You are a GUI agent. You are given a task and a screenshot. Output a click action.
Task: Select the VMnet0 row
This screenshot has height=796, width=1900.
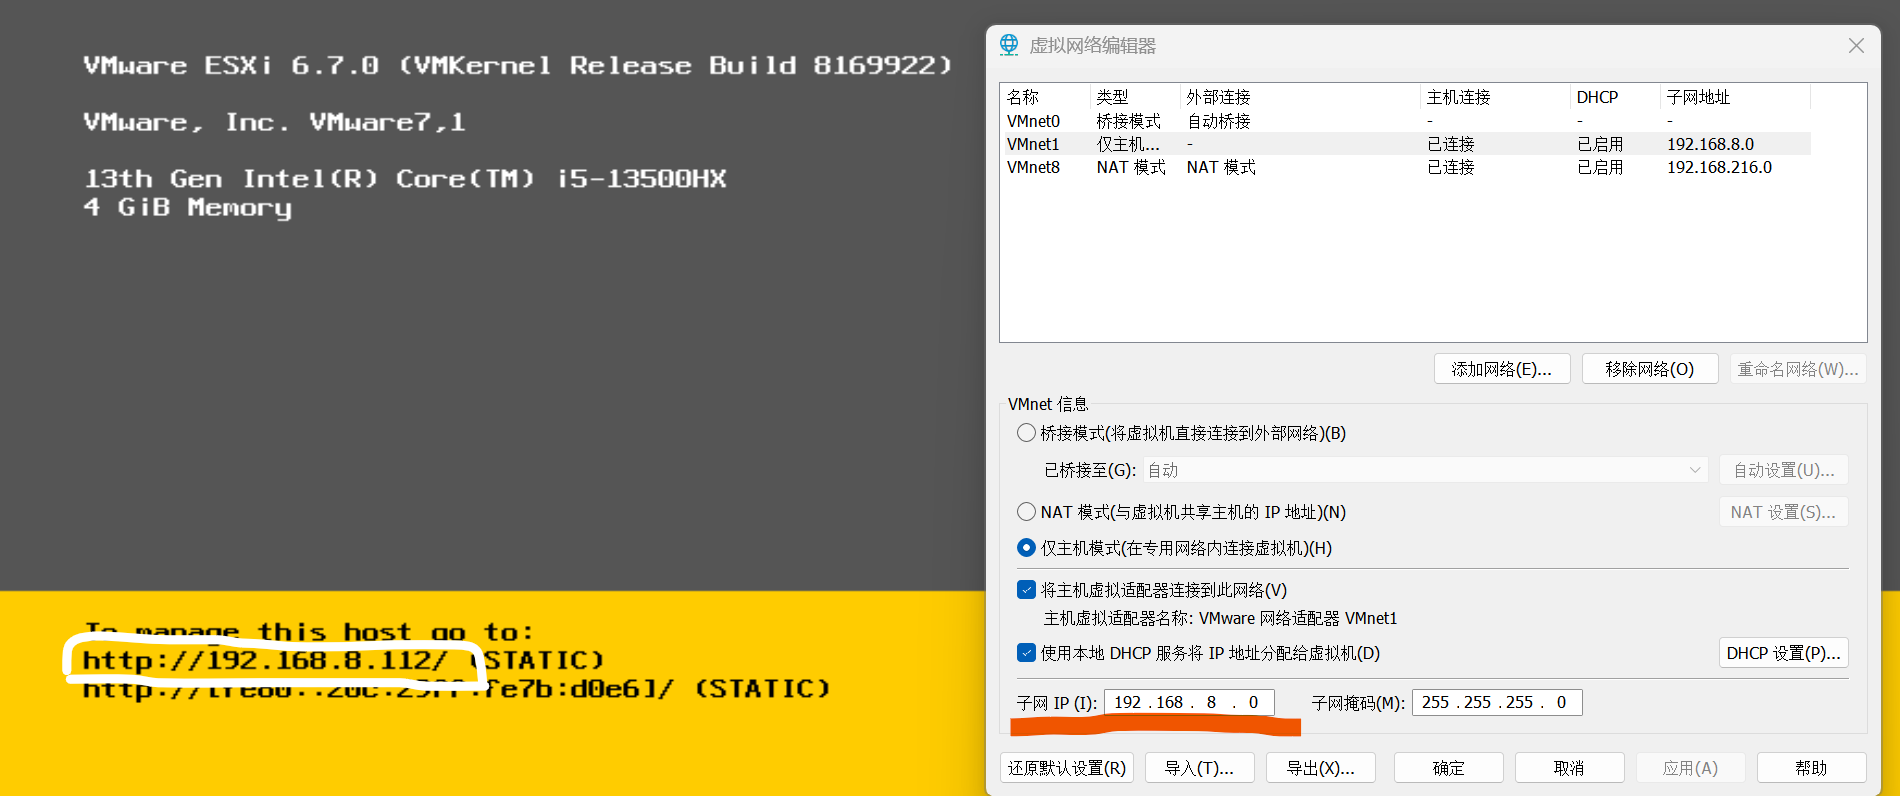[x=1408, y=121]
